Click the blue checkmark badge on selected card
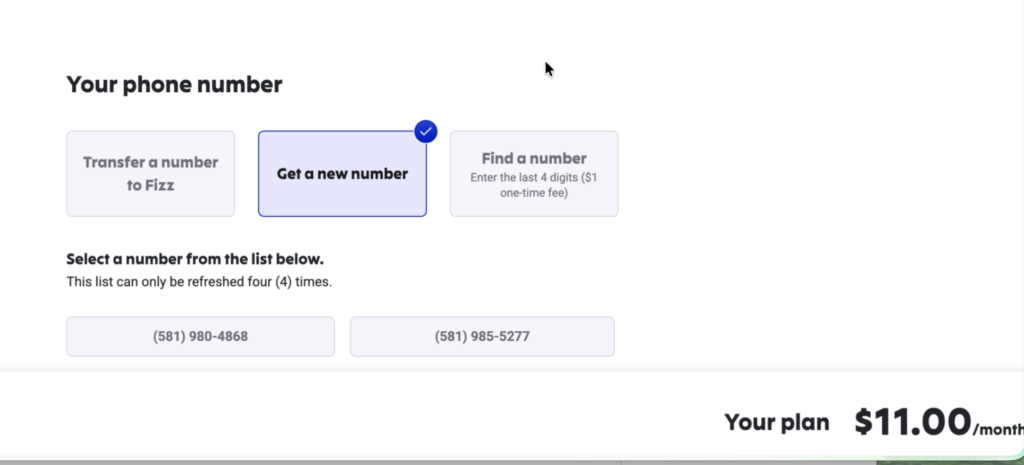 (426, 131)
